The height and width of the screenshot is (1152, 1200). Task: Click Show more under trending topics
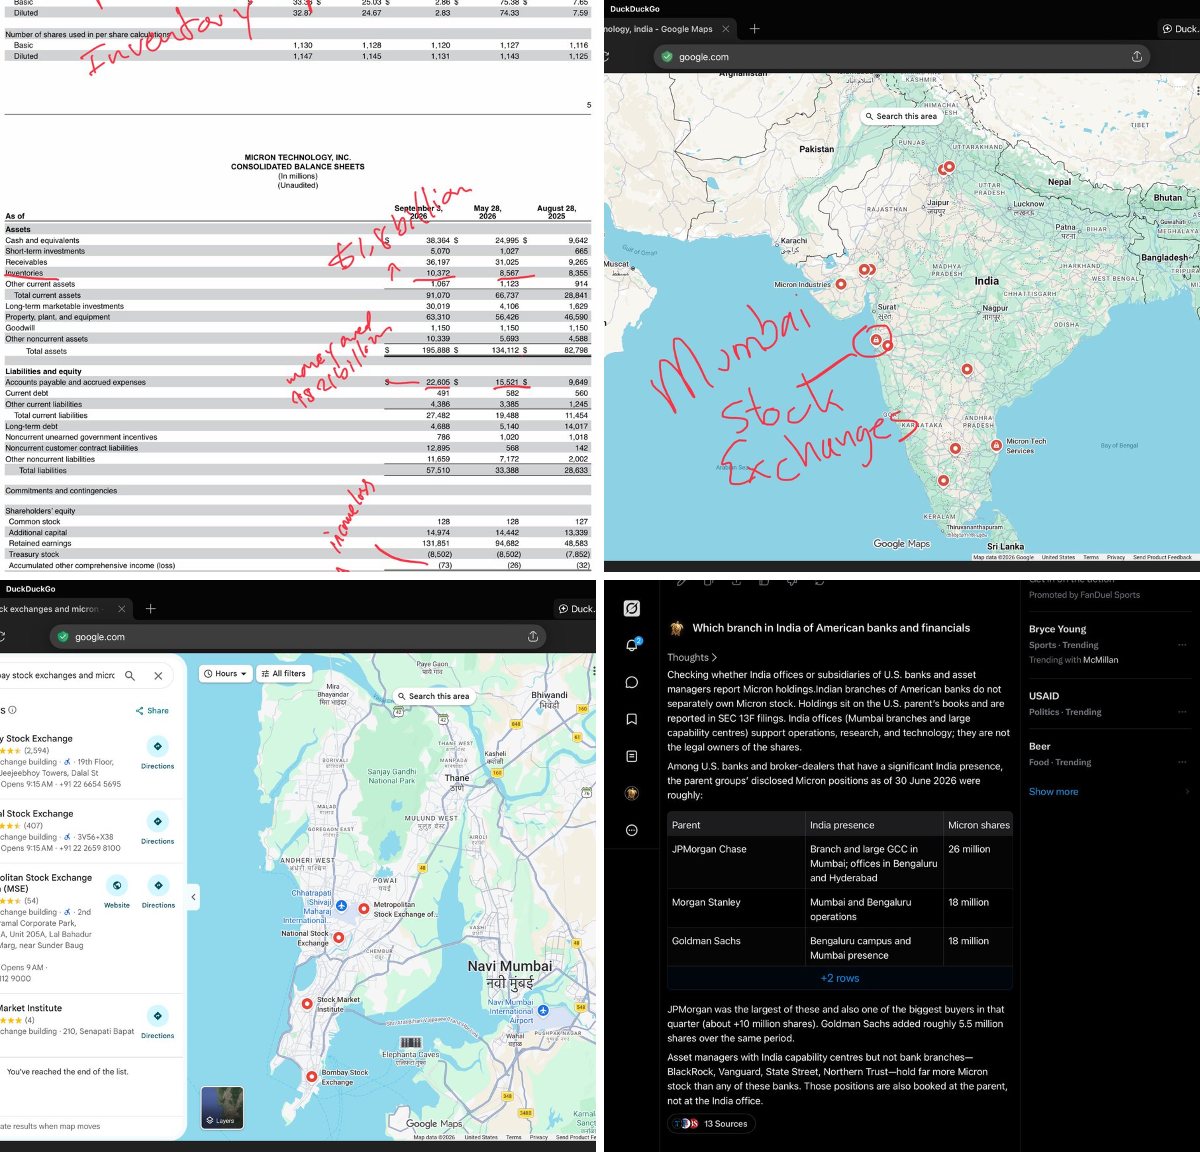tap(1054, 792)
